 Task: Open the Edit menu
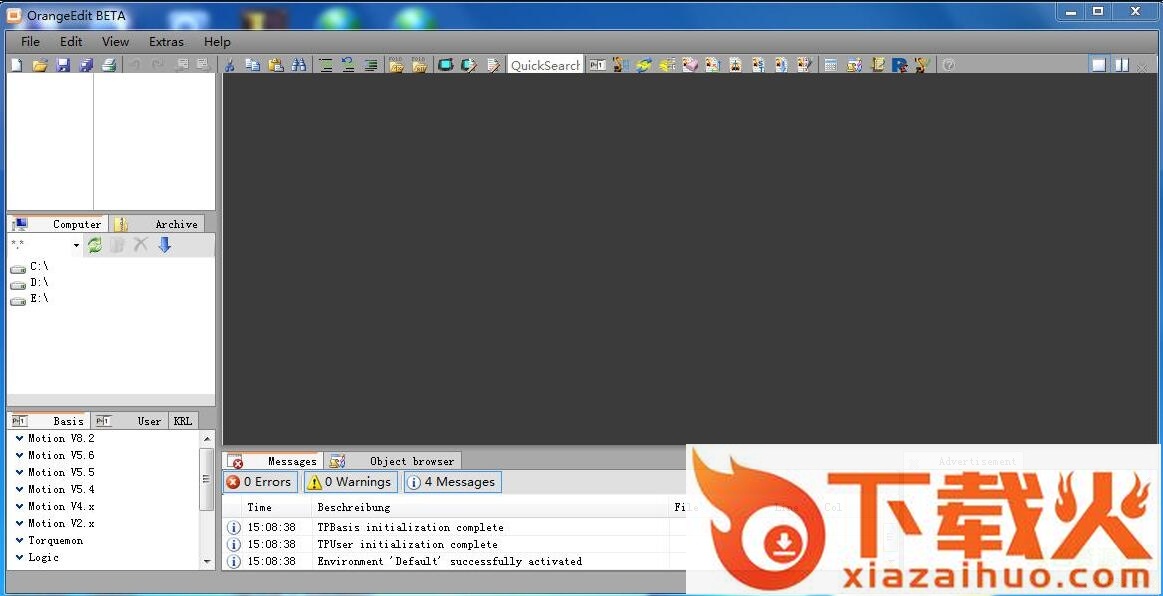click(71, 42)
